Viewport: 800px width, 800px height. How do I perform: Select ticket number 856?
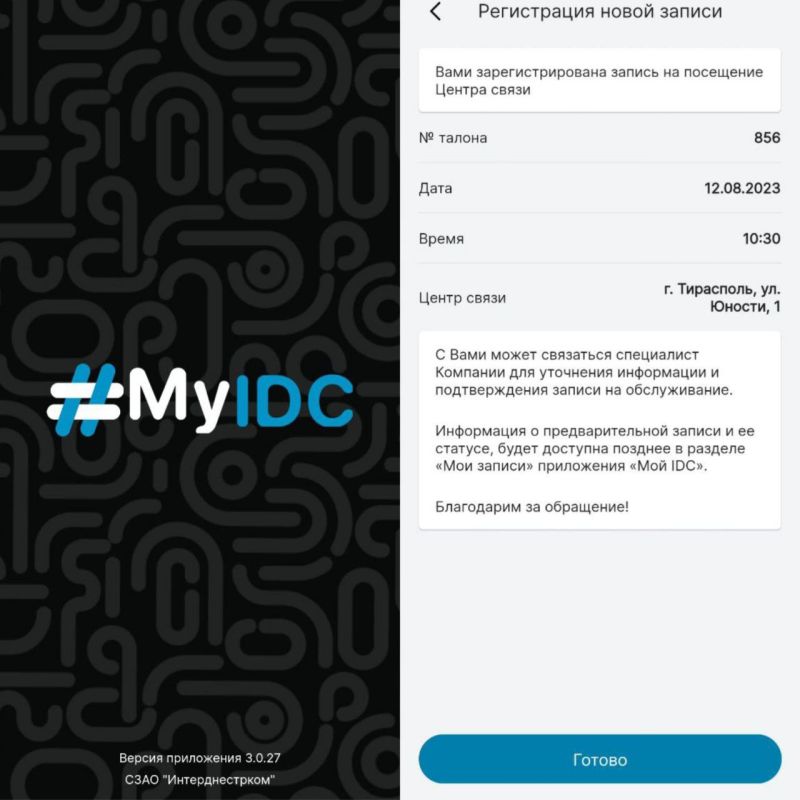pyautogui.click(x=766, y=138)
